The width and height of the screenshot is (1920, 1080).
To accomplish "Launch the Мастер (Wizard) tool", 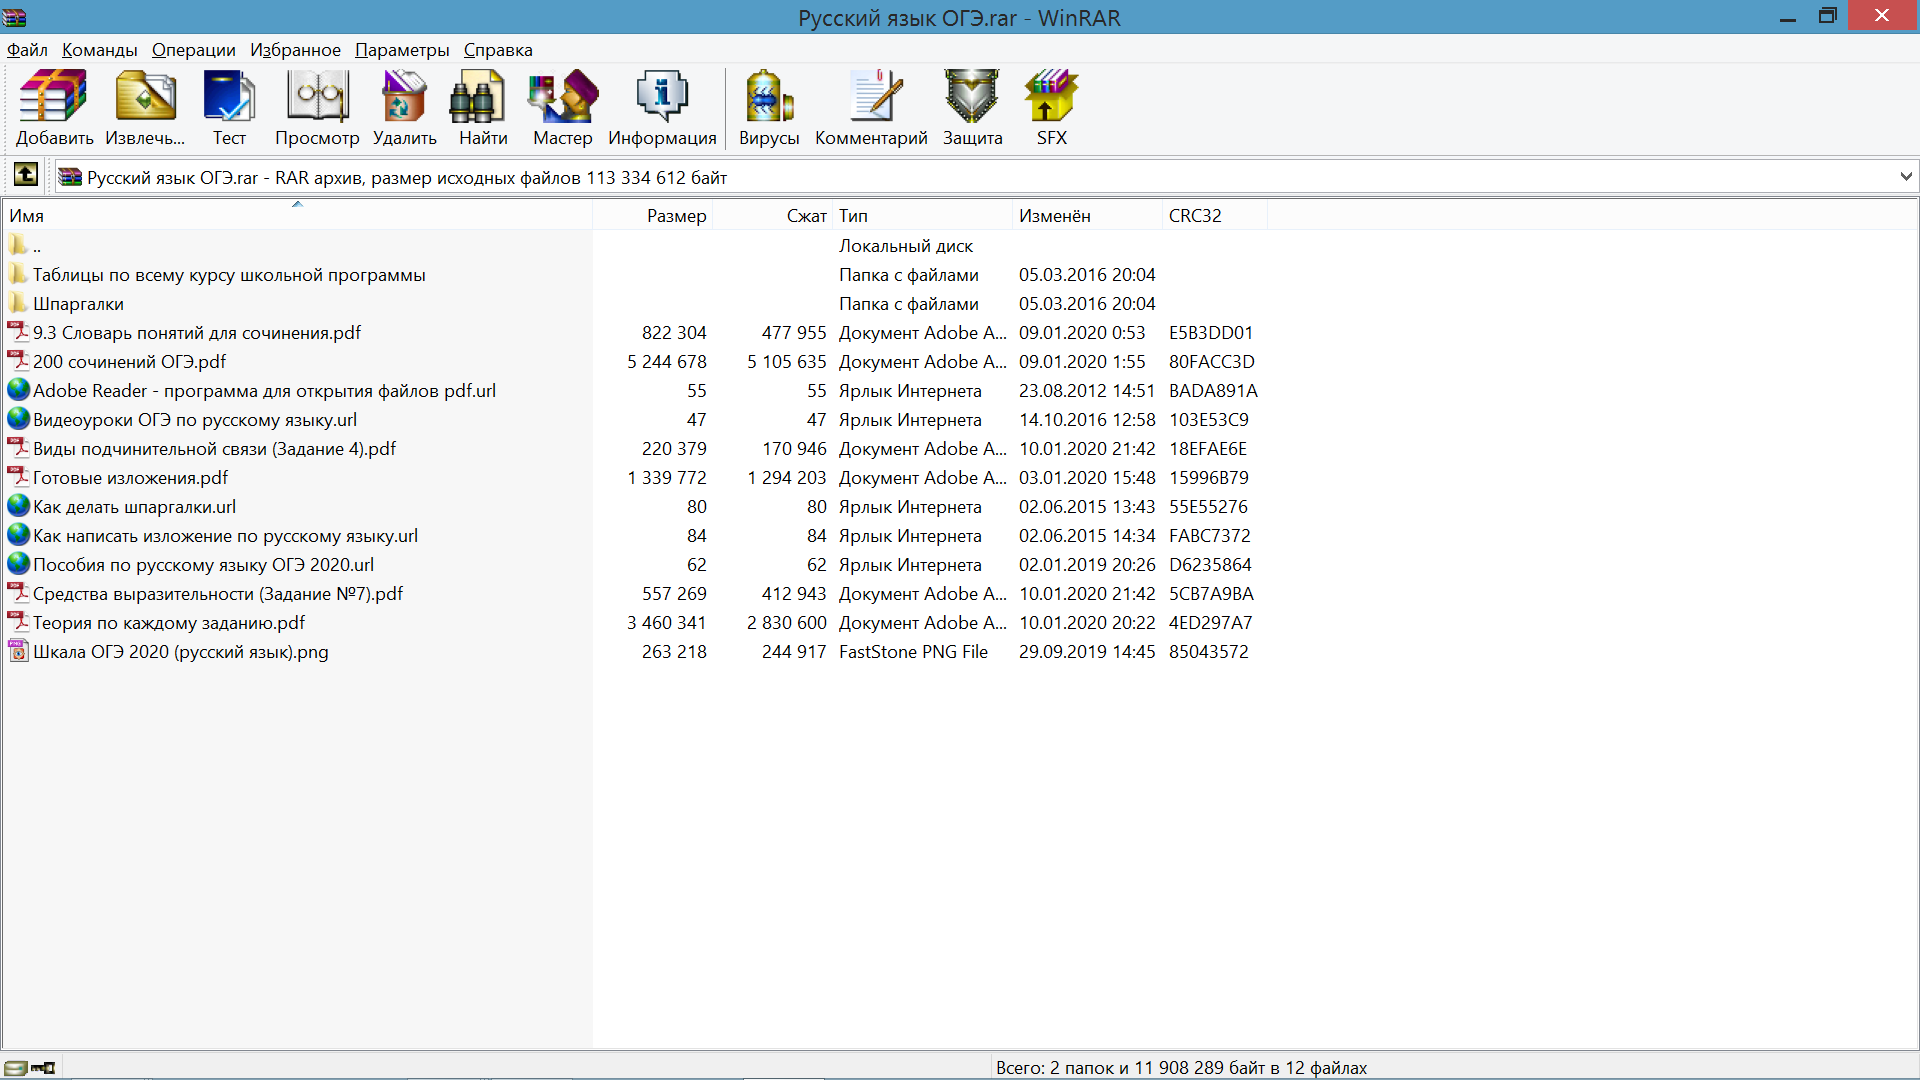I will [x=562, y=108].
